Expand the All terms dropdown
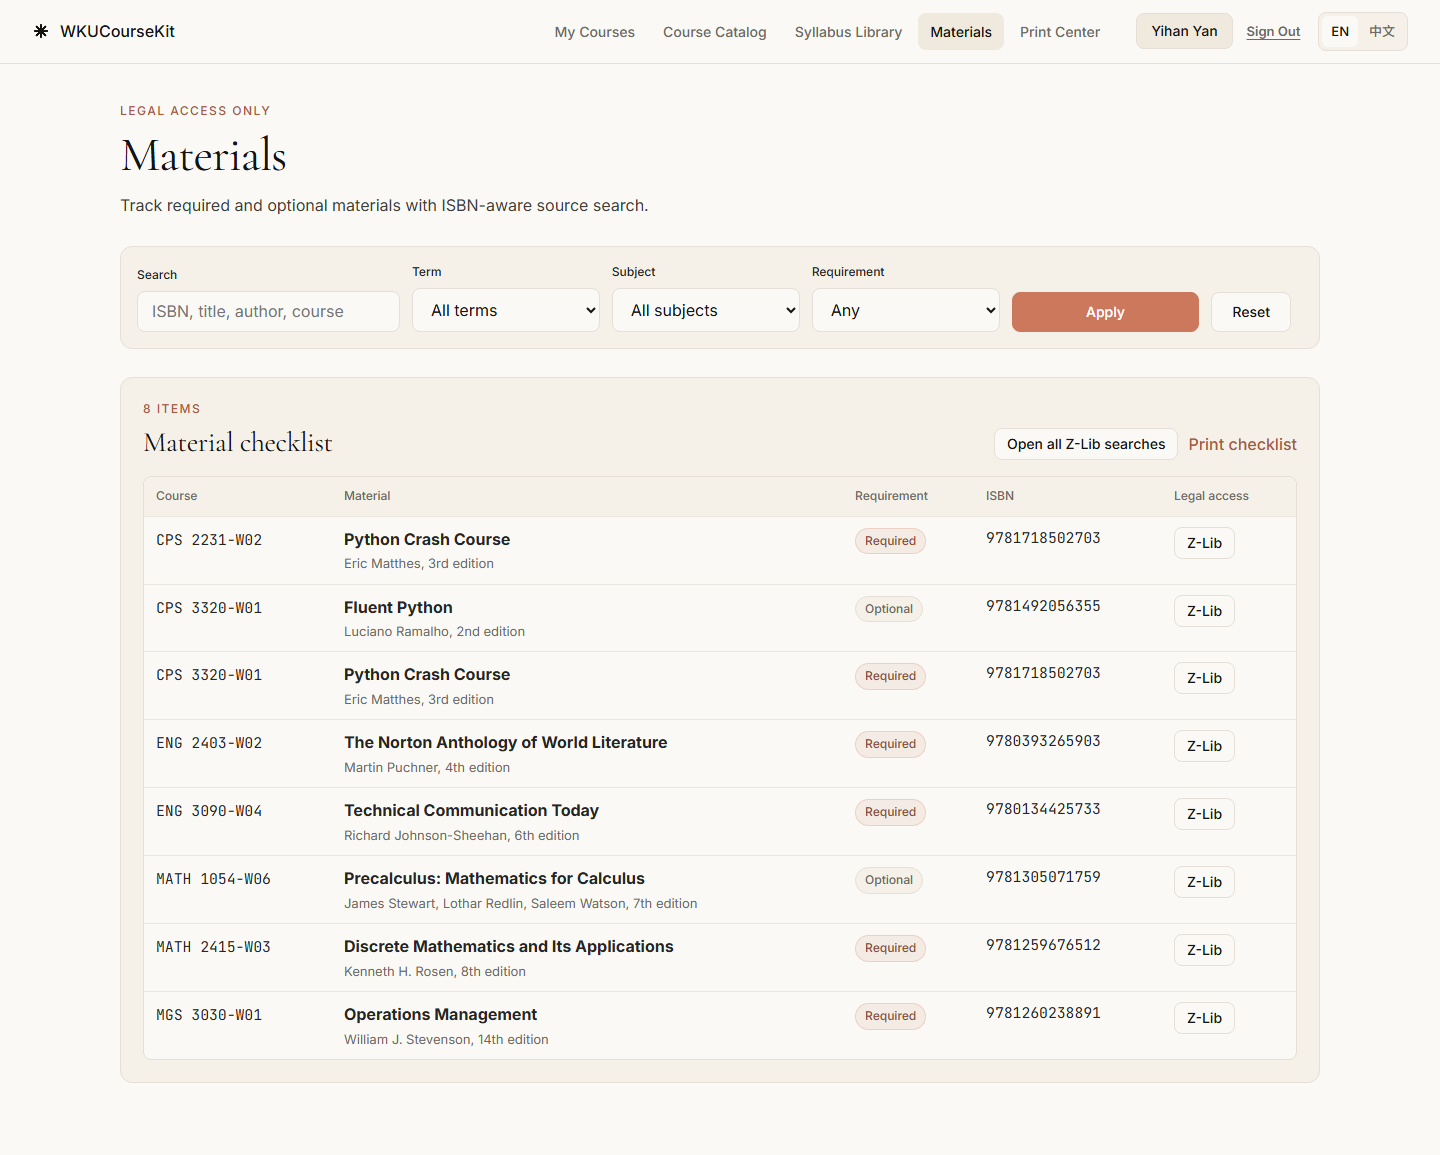This screenshot has width=1440, height=1155. tap(506, 310)
